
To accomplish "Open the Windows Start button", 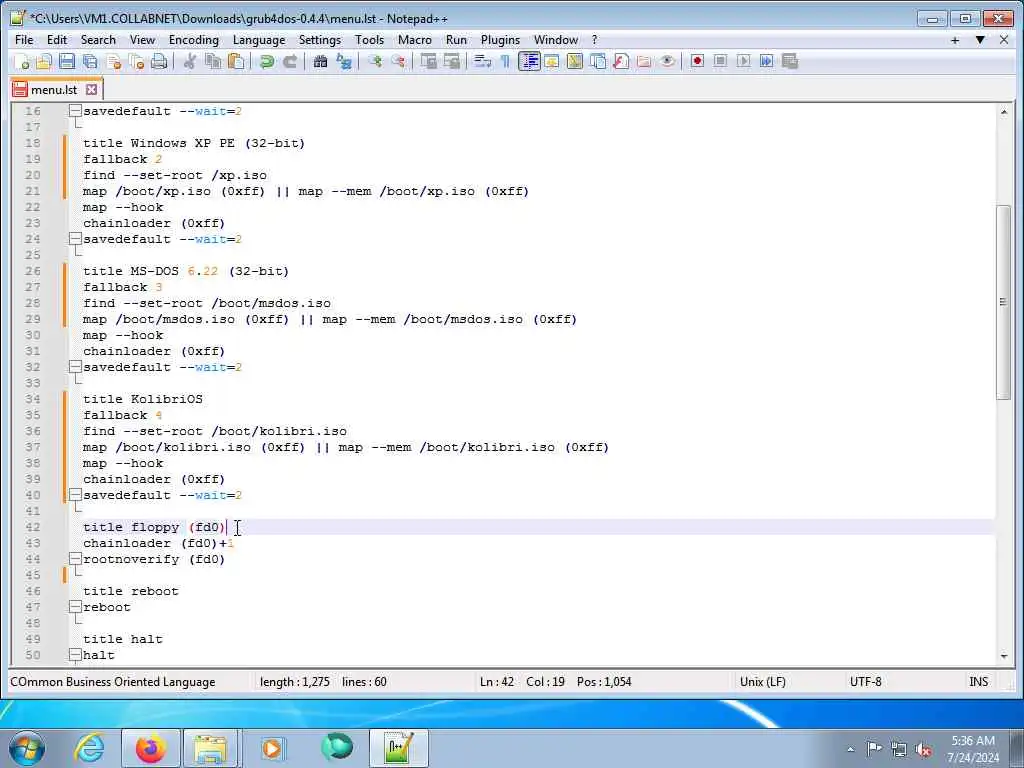I will point(26,748).
